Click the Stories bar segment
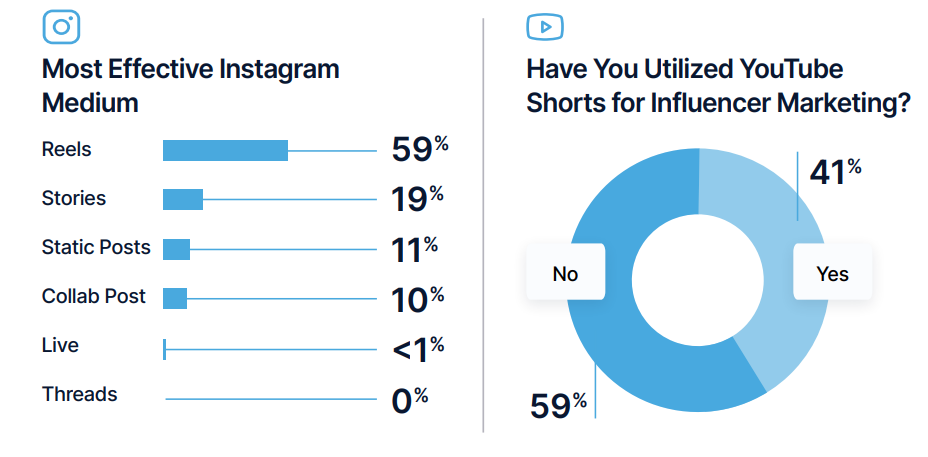928x457 pixels. tap(183, 199)
